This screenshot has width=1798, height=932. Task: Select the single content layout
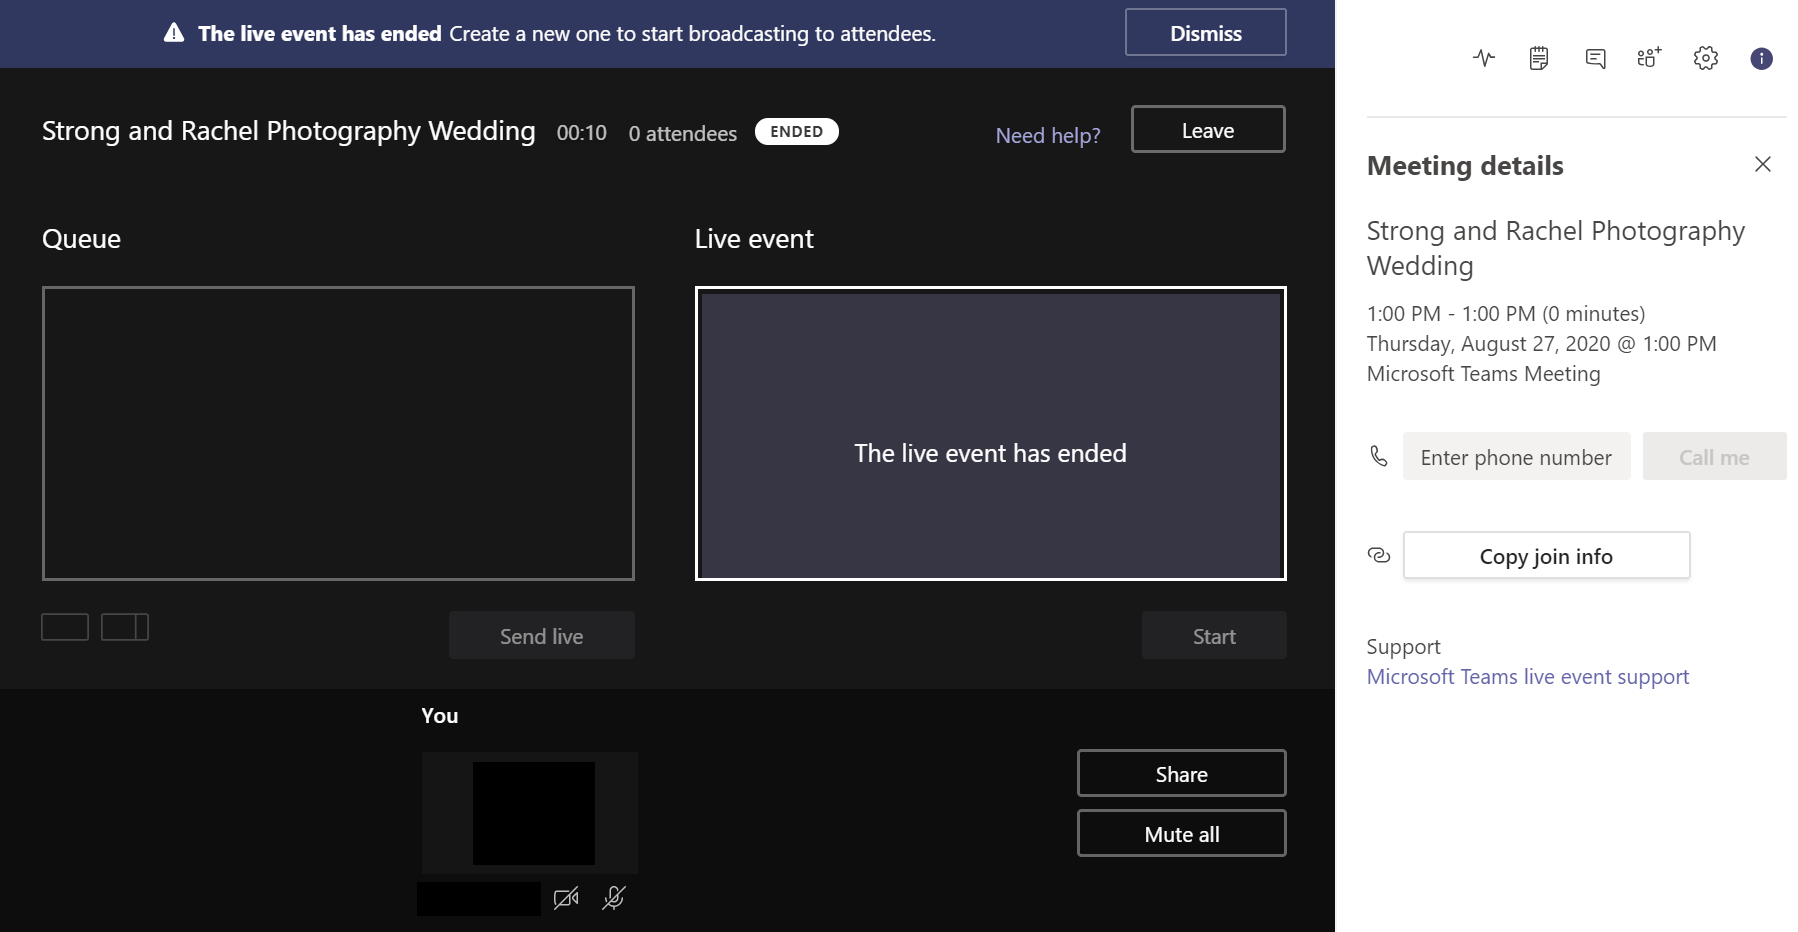point(65,627)
